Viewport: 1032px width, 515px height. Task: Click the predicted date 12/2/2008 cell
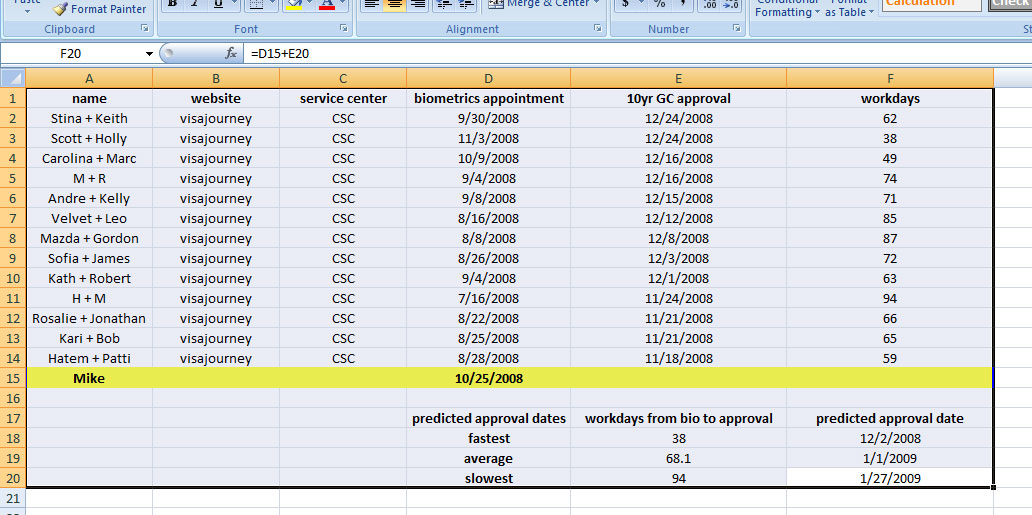point(890,438)
